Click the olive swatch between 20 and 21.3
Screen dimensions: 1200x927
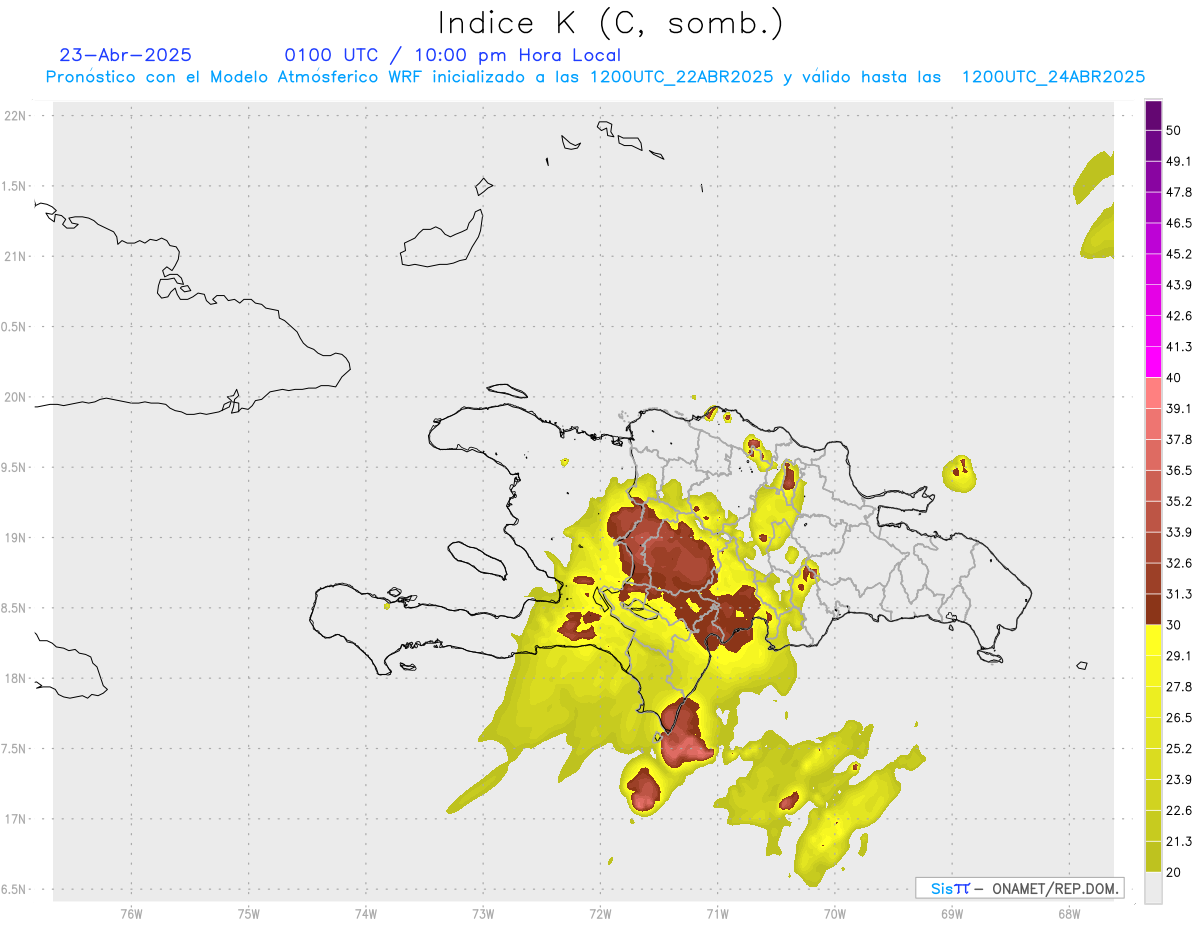pos(1153,856)
